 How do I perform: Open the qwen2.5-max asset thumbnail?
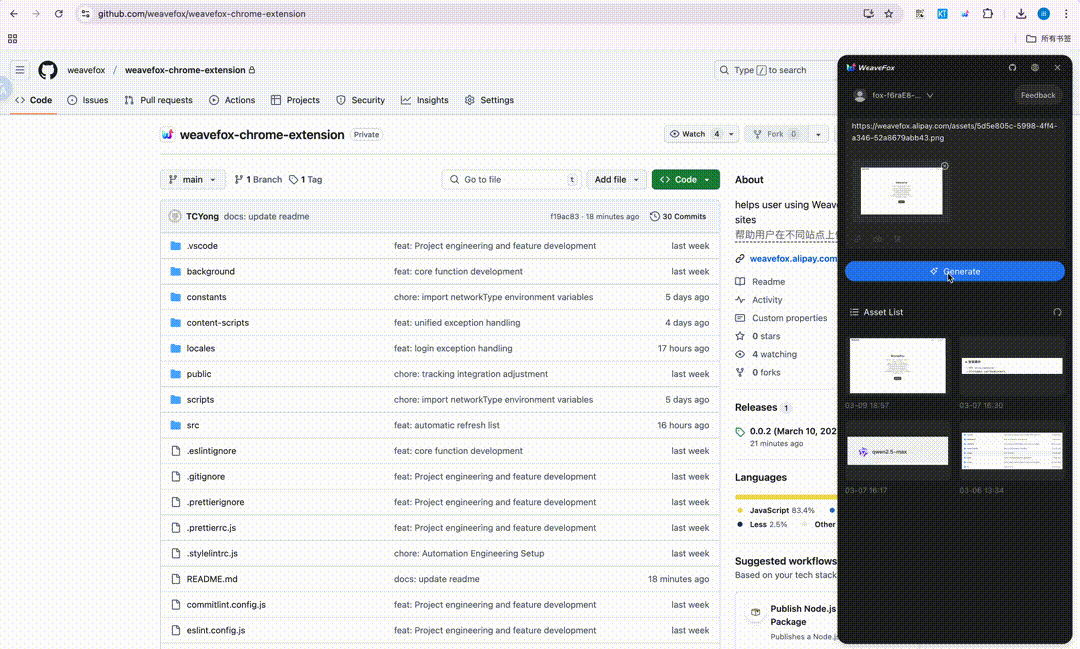[x=897, y=451]
